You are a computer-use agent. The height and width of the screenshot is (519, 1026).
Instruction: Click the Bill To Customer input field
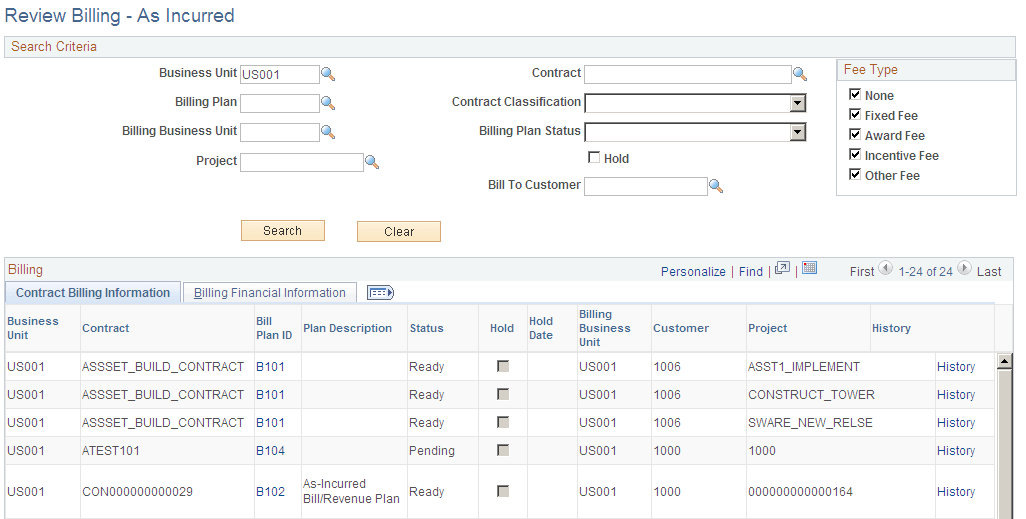(x=646, y=186)
